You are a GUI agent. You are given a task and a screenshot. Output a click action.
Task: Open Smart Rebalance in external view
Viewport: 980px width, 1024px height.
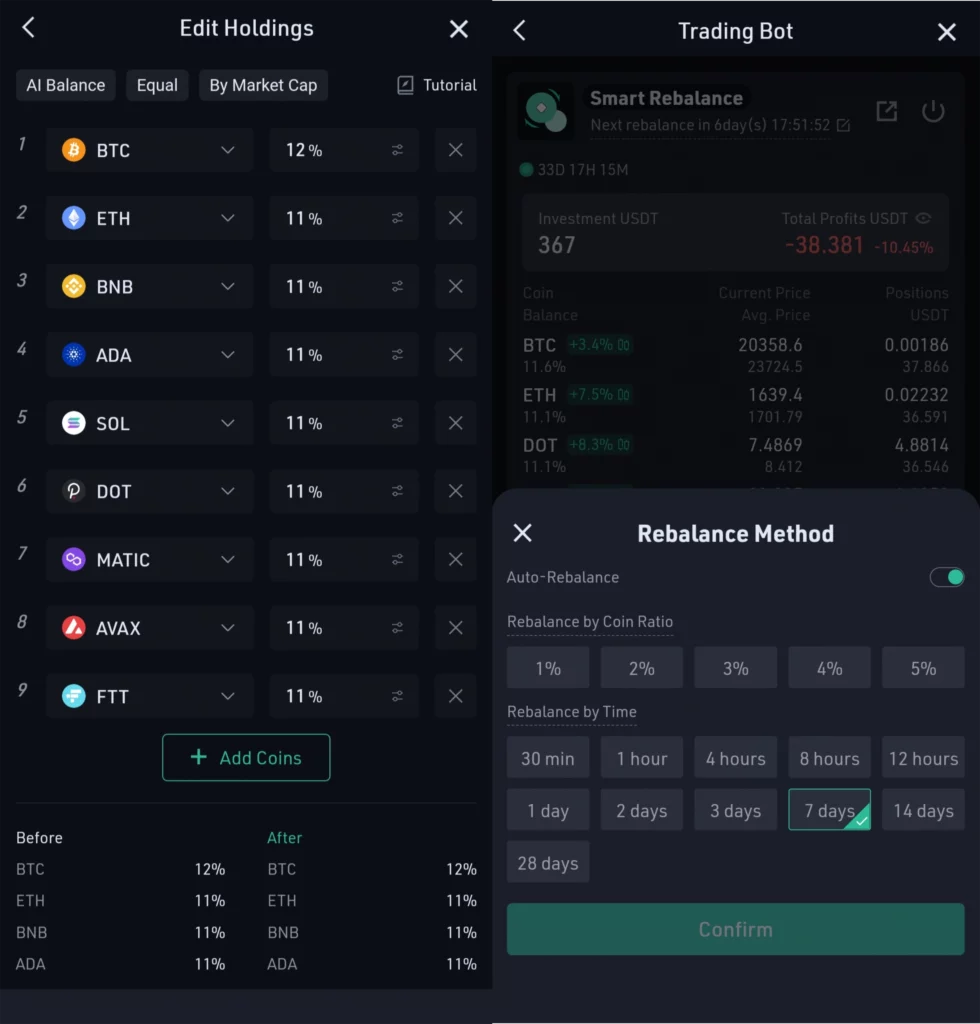point(887,112)
